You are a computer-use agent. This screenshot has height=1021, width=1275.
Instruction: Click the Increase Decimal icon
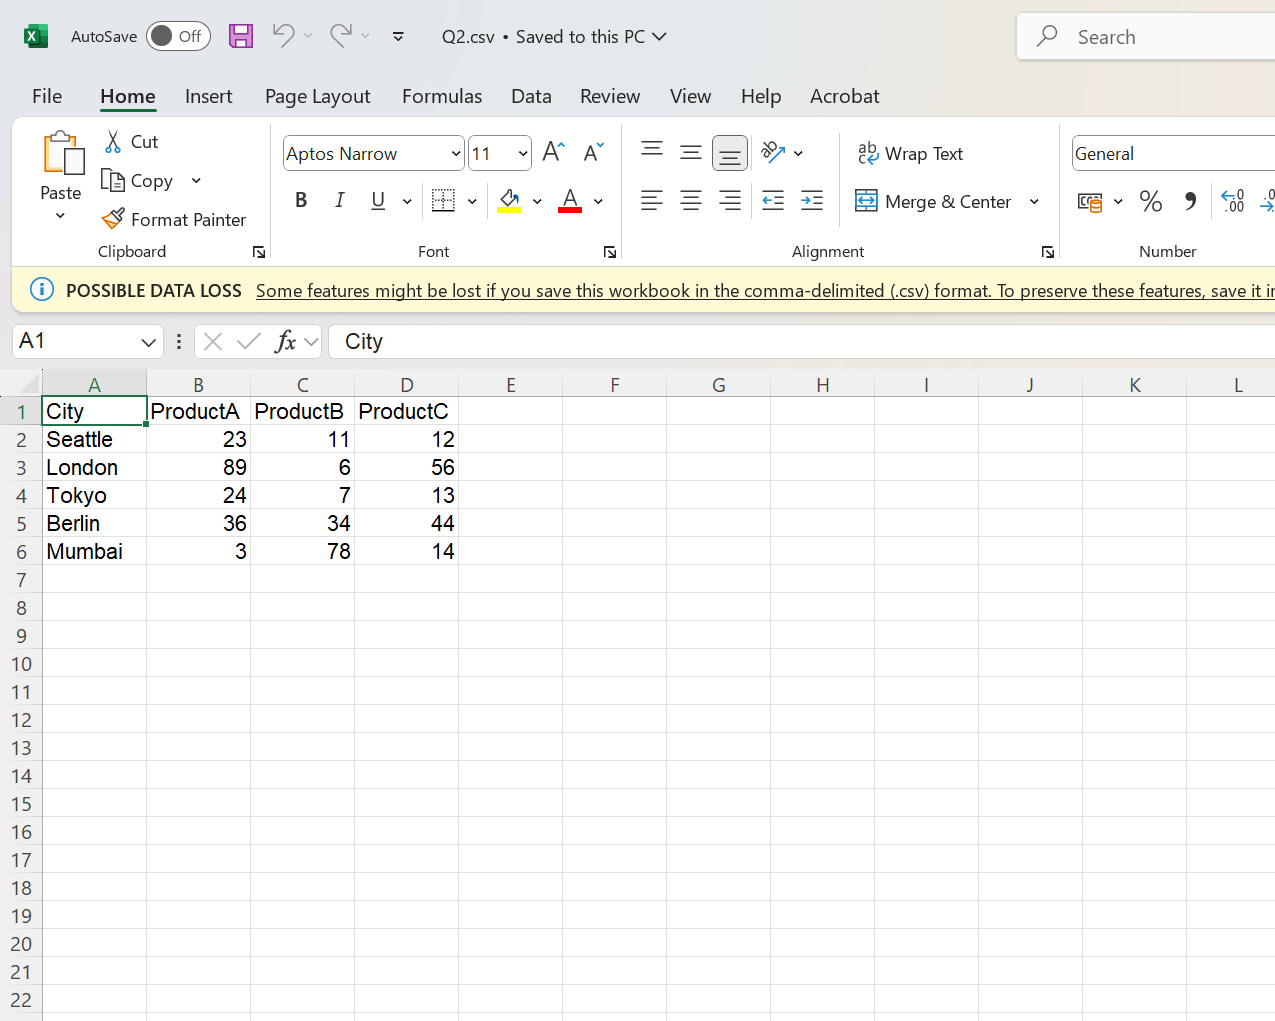[x=1233, y=201]
